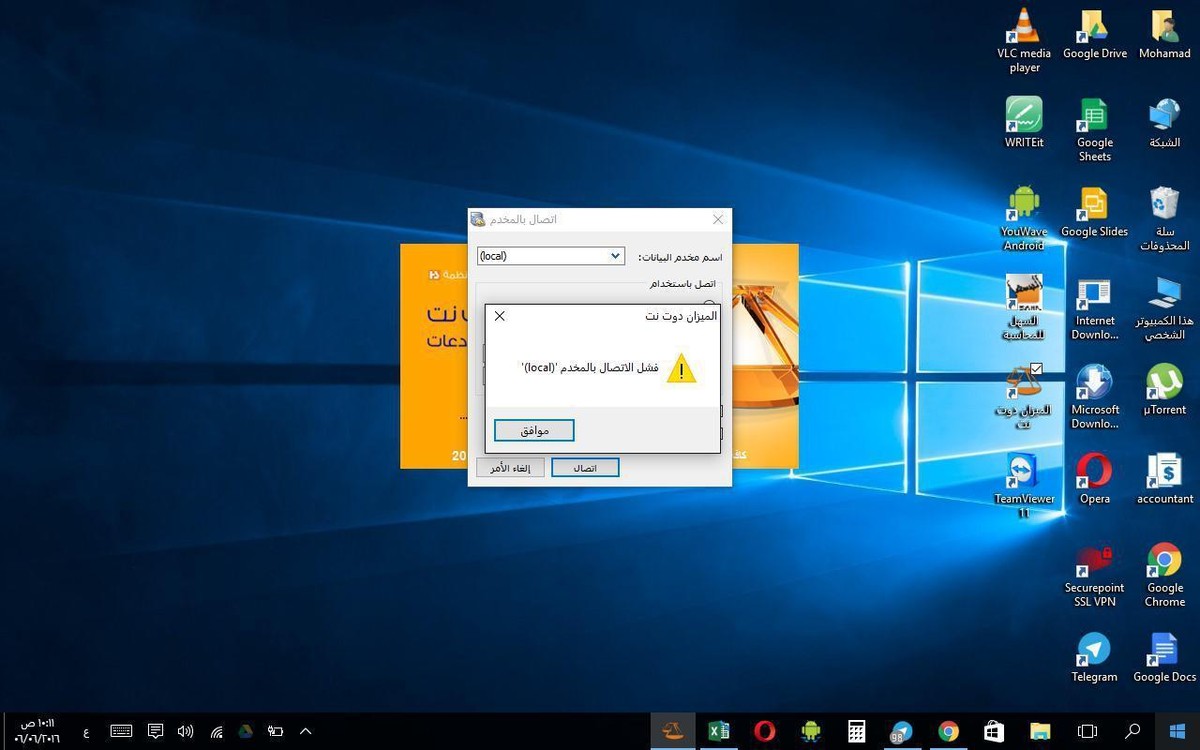
Task: Click the Arabic language indicator ع
Action: pos(86,733)
